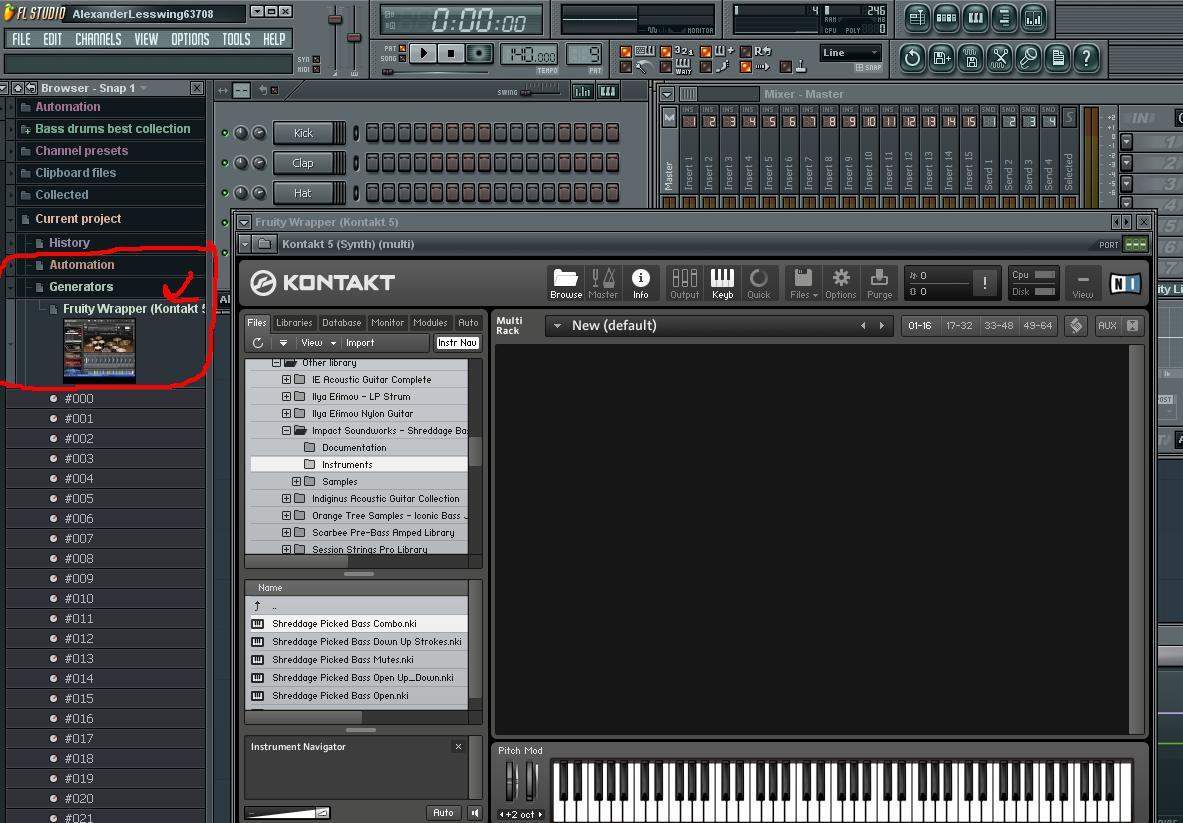1183x823 pixels.
Task: Switch to Kontakt Libraries tab
Action: 293,323
